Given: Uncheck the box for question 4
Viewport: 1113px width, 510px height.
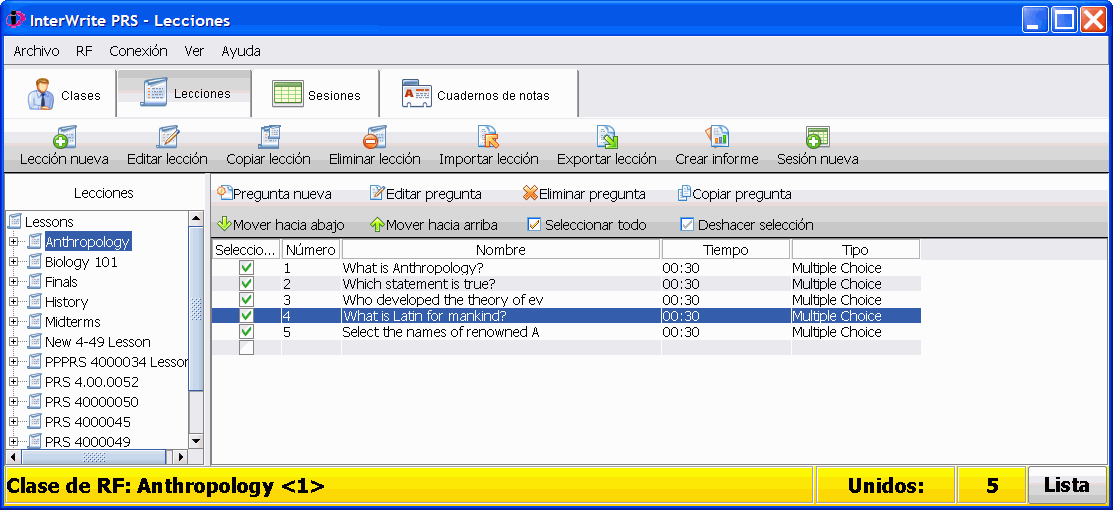Looking at the screenshot, I should click(246, 316).
